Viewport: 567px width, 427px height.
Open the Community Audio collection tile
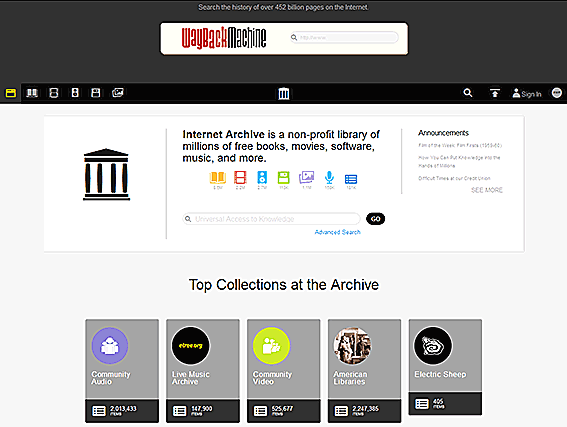point(122,371)
